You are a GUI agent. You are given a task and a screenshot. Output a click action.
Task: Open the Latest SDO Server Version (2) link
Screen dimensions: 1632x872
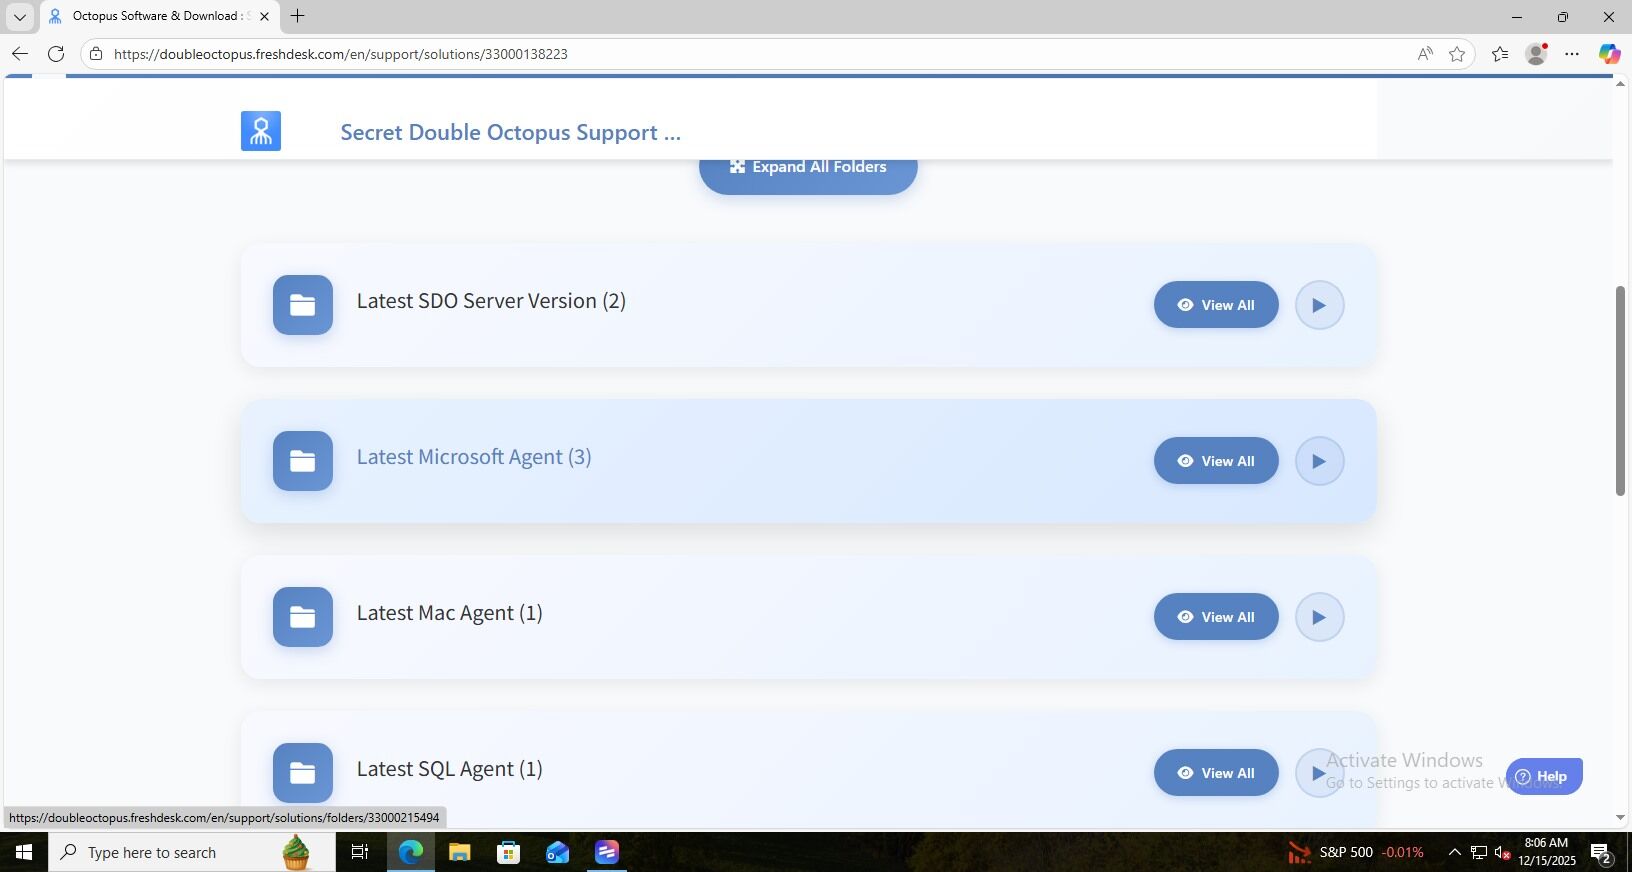[x=491, y=301]
